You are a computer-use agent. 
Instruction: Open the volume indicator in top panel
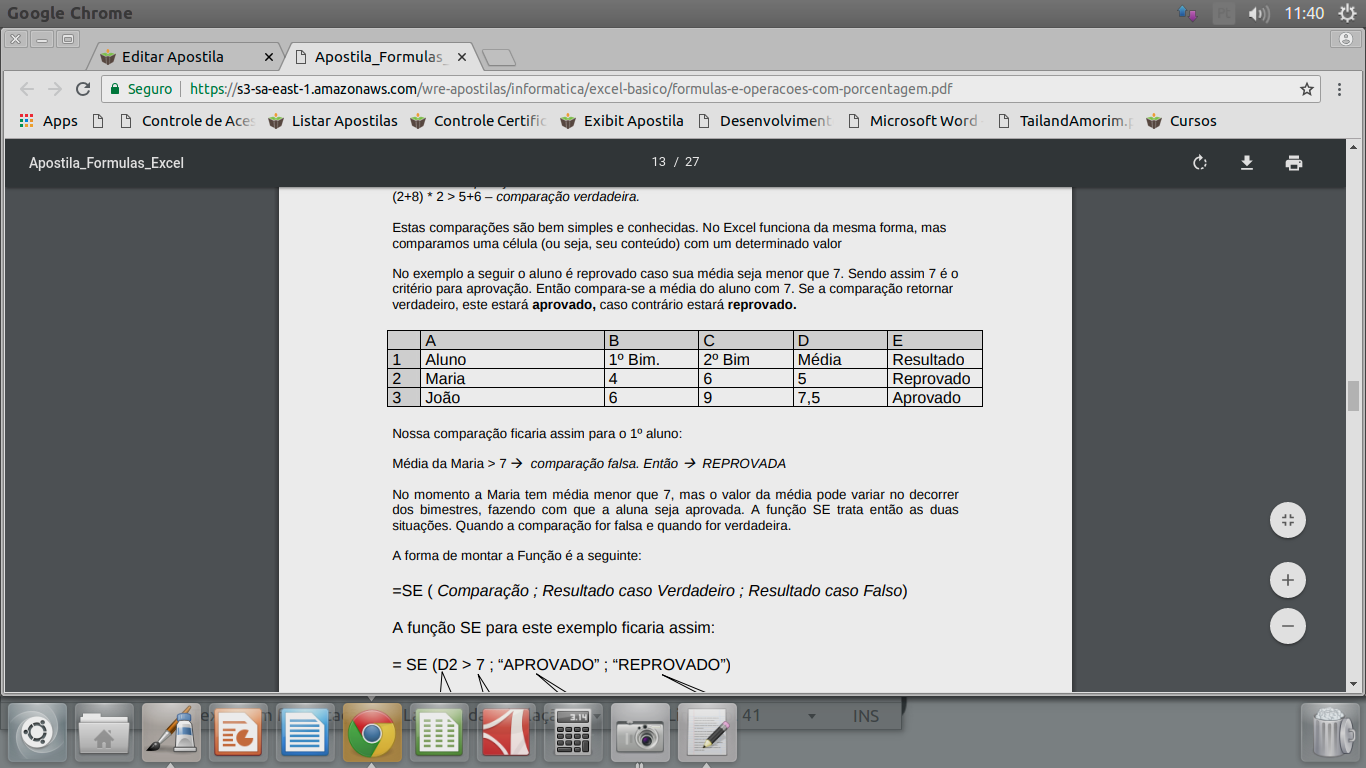[1260, 14]
